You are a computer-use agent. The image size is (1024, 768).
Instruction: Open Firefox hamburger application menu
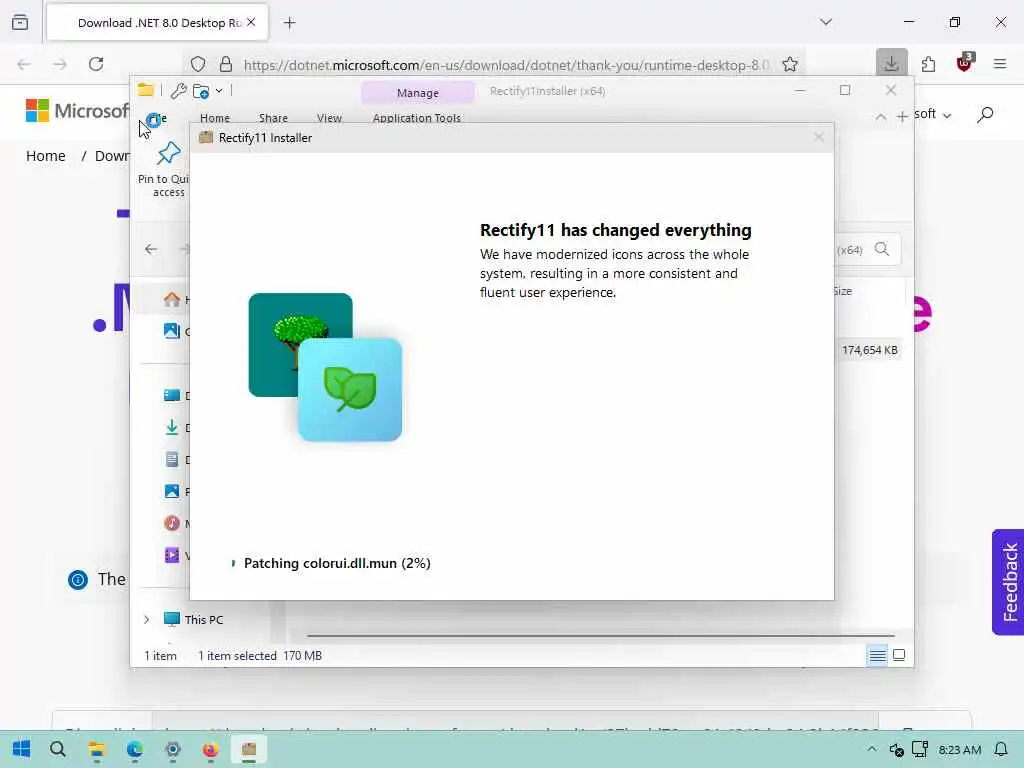click(1000, 64)
